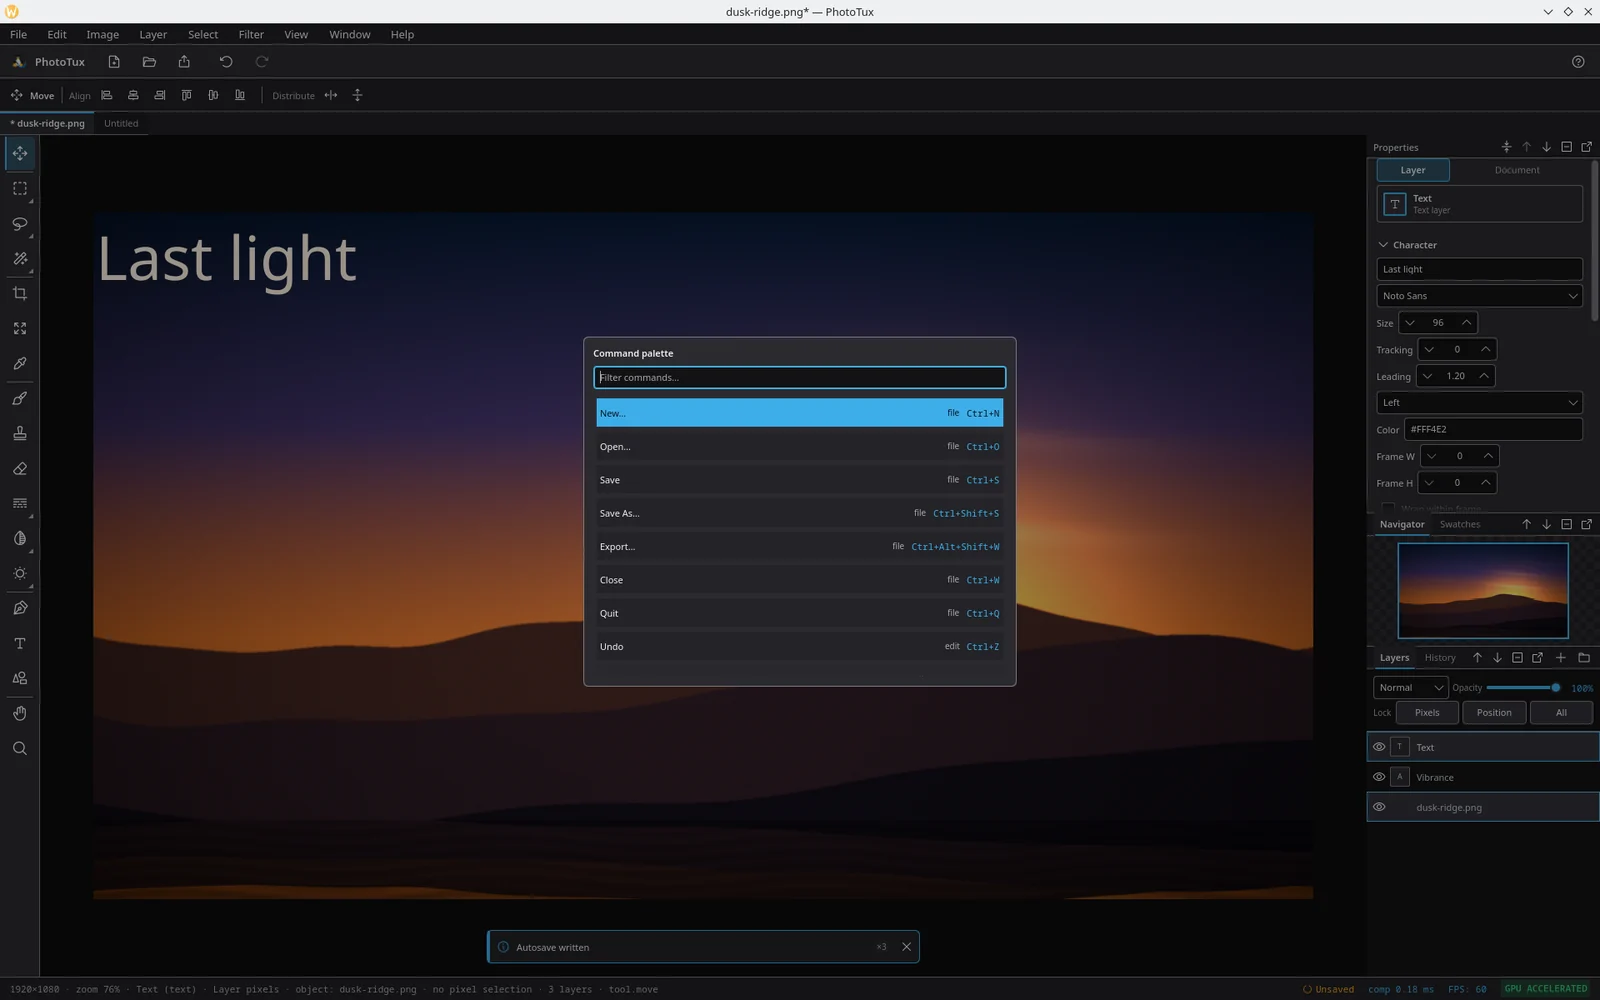Toggle Lock Position button
The width and height of the screenshot is (1600, 1000).
1494,713
